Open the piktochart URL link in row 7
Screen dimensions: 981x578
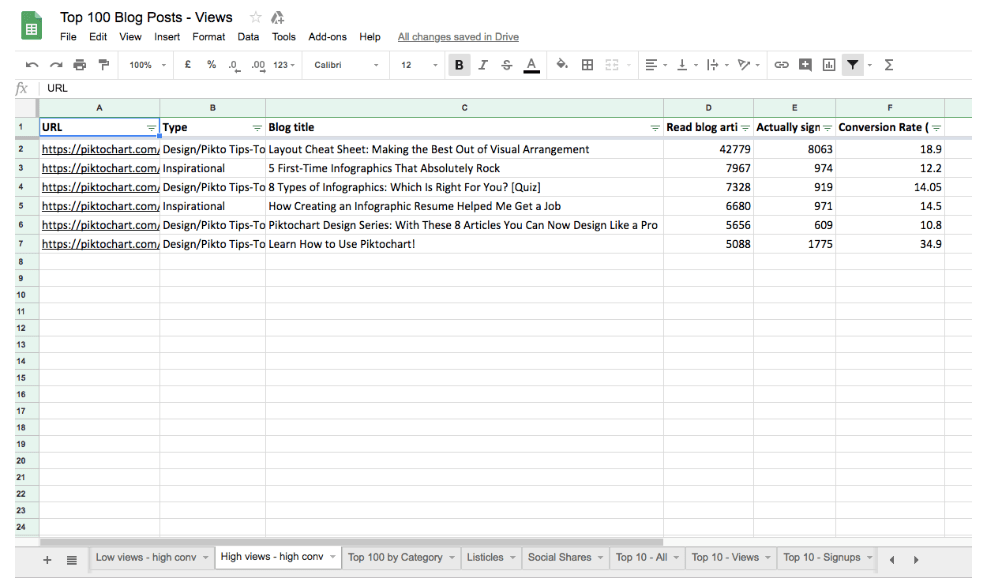click(x=101, y=244)
